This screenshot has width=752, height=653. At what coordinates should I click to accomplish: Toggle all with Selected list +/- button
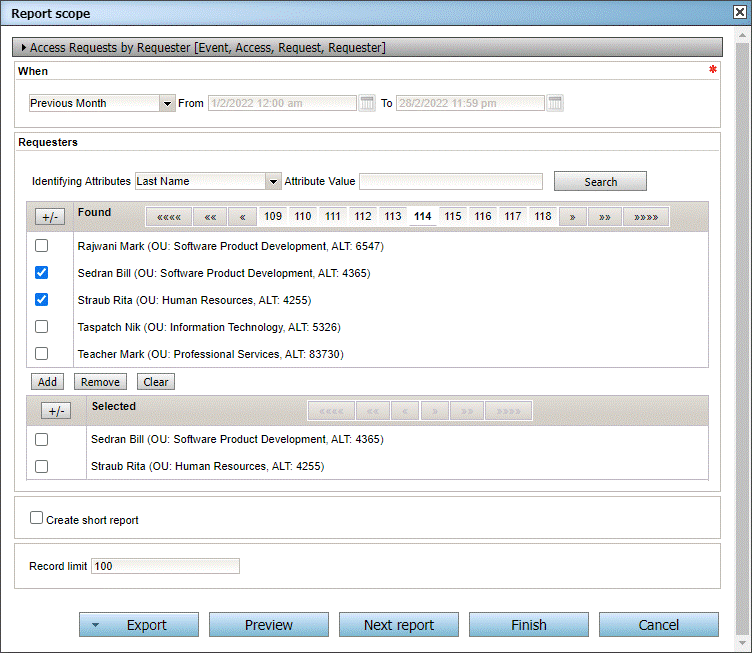tap(56, 410)
